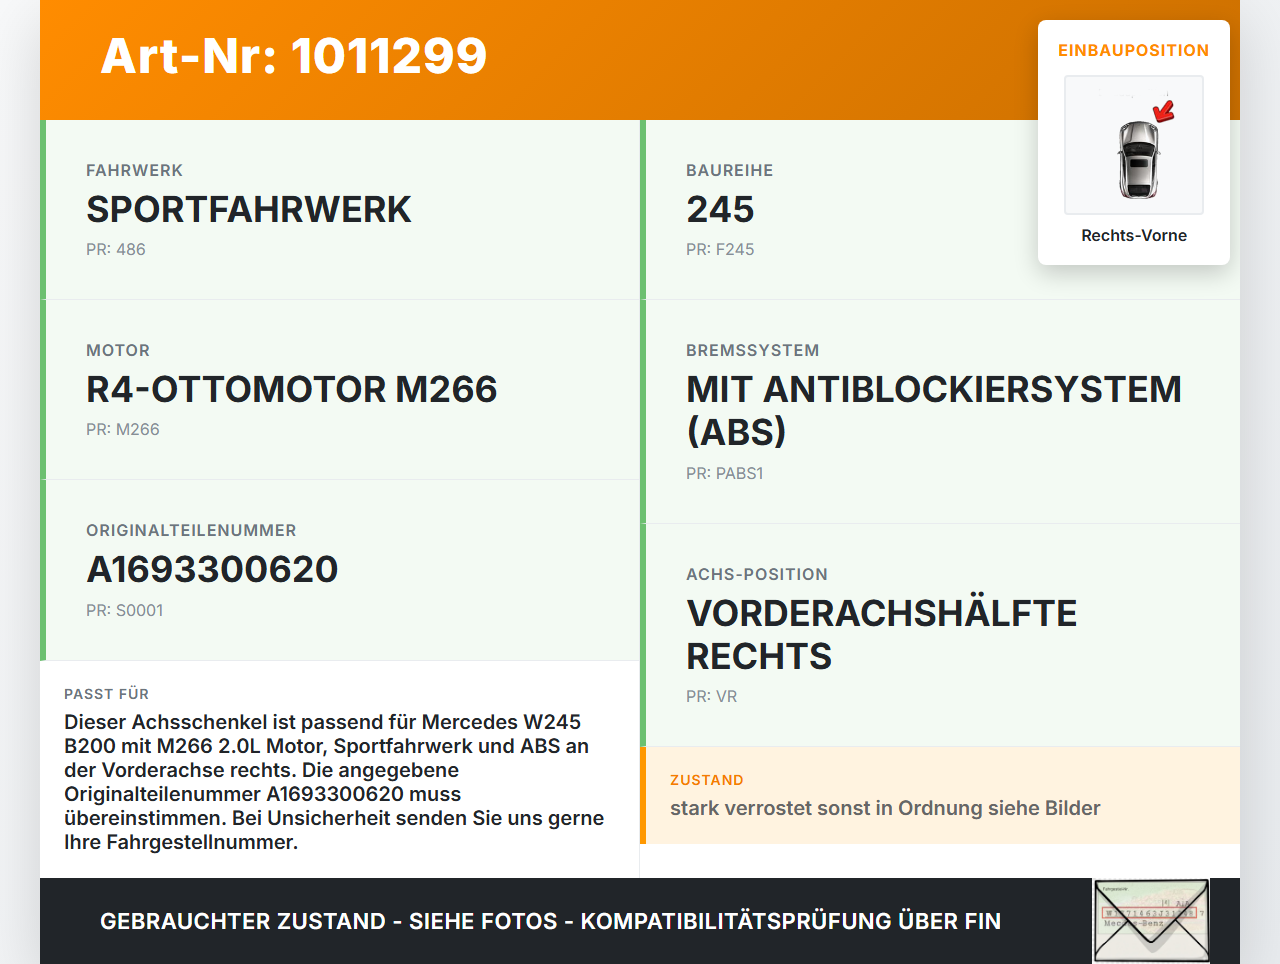
Task: Click 'PR: 486' code text
Action: pos(116,250)
